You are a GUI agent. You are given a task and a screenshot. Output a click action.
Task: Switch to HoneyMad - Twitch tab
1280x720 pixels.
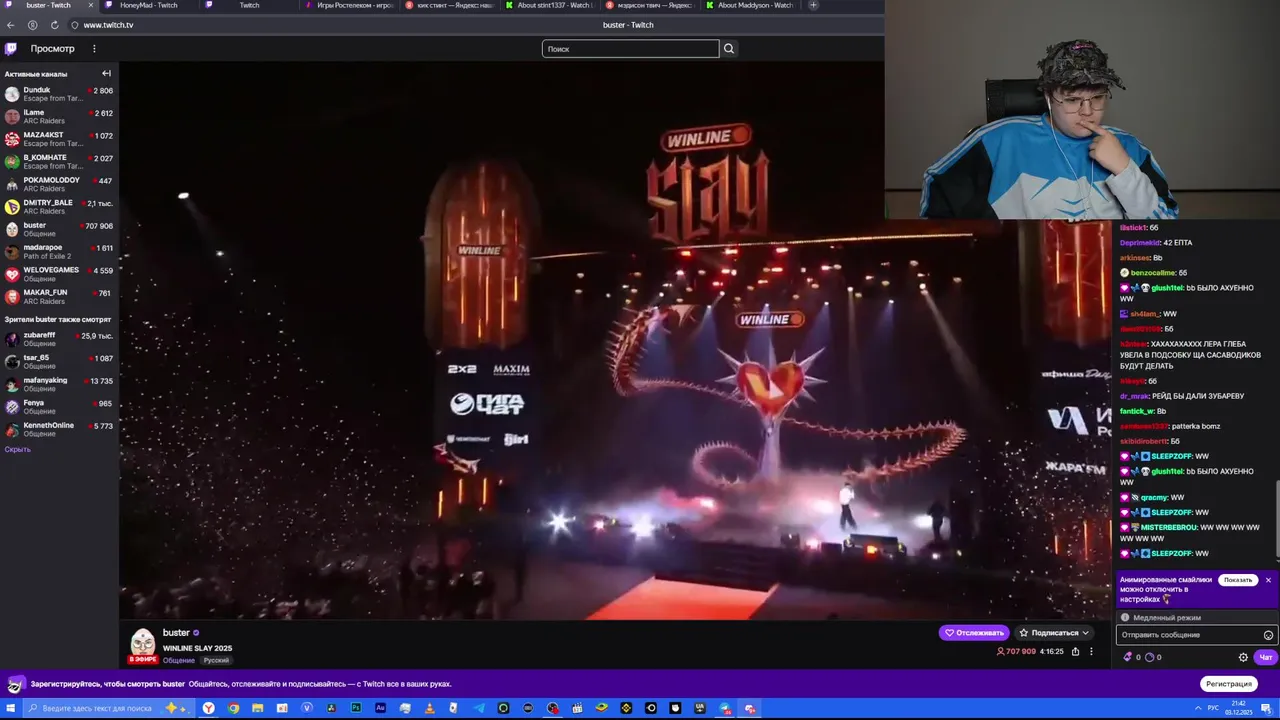point(148,5)
